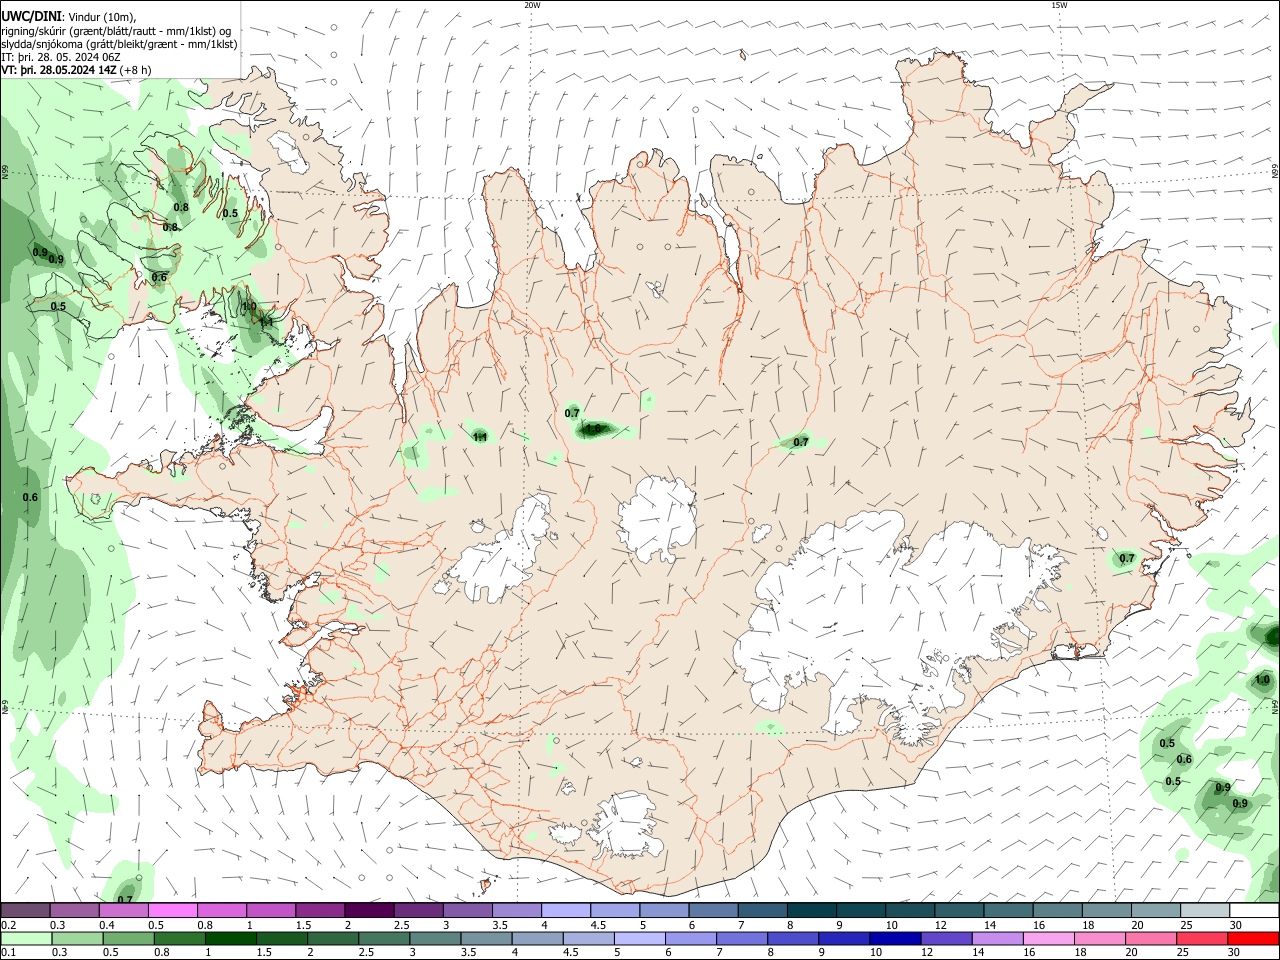Click the 12 label in the rain legend row
Screen dimensions: 1280x960
click(927, 953)
